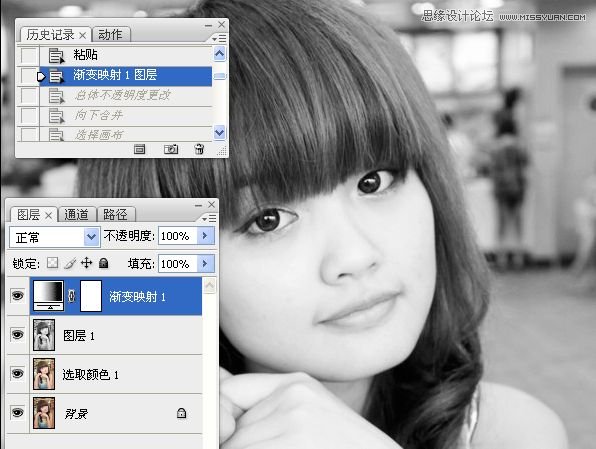Minimize the Layers panel
The image size is (596, 449).
[x=198, y=205]
